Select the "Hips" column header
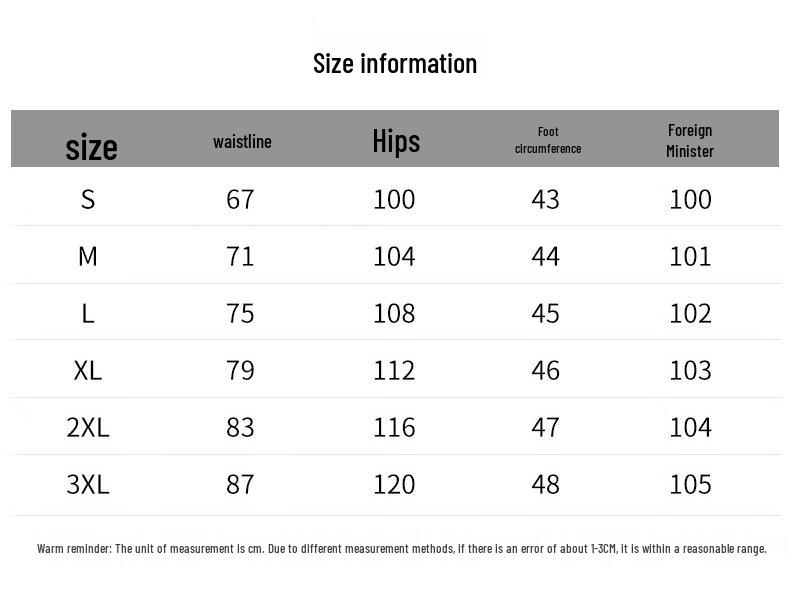The image size is (790, 593). click(396, 141)
